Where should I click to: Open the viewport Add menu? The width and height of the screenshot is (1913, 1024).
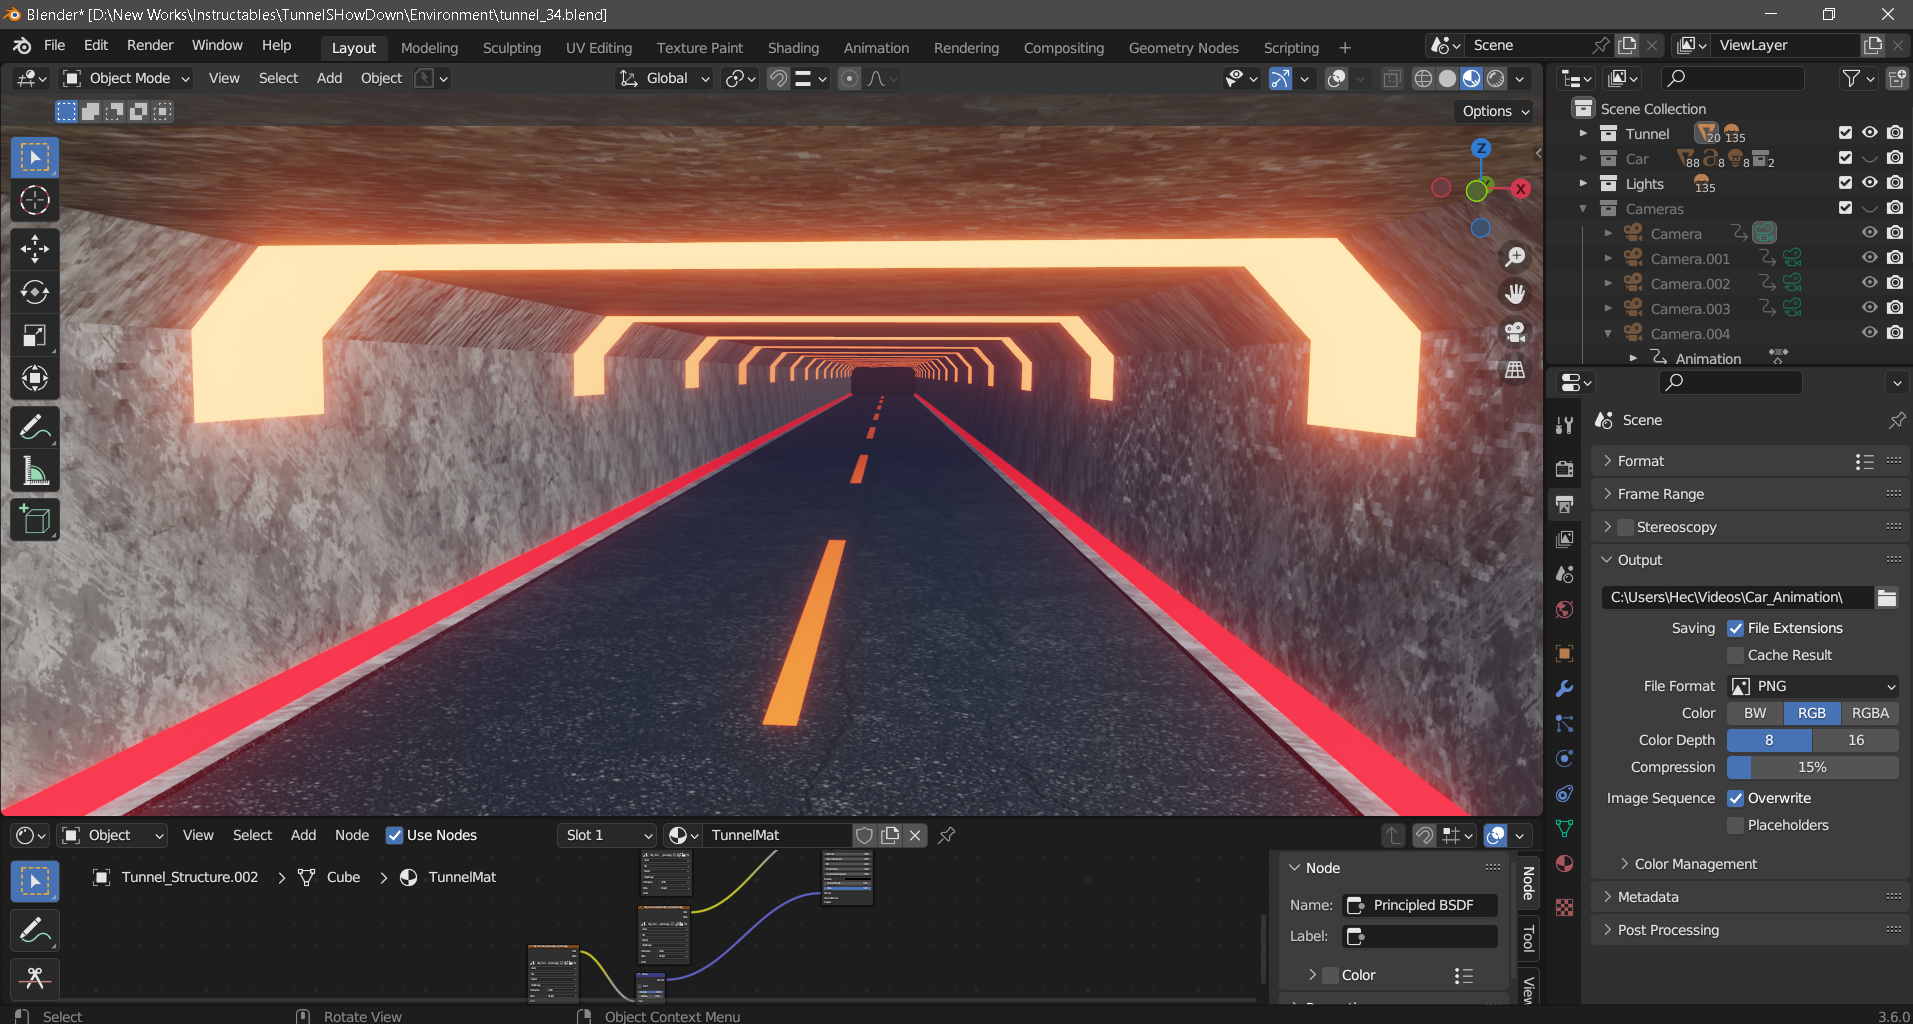(329, 79)
